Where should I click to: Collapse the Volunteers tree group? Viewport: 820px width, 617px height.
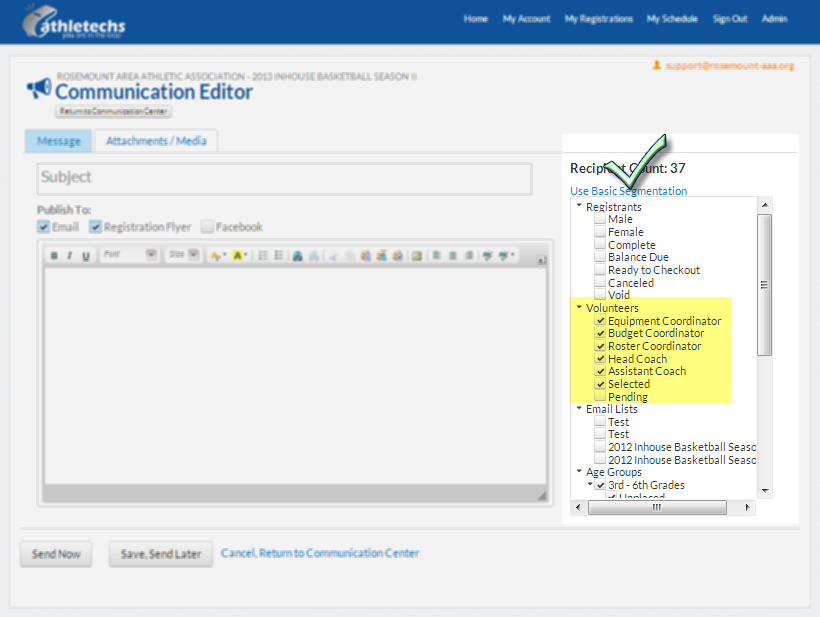click(x=579, y=307)
